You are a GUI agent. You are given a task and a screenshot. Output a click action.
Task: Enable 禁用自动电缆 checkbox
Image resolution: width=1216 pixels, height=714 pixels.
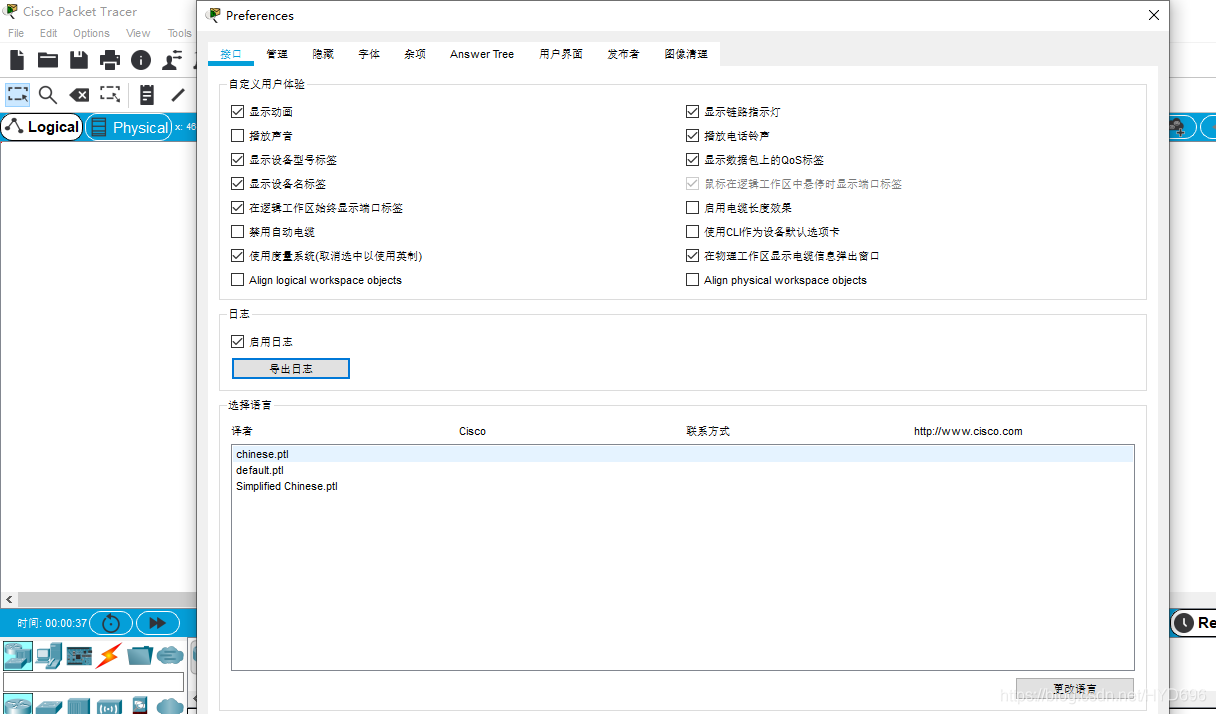pos(237,232)
